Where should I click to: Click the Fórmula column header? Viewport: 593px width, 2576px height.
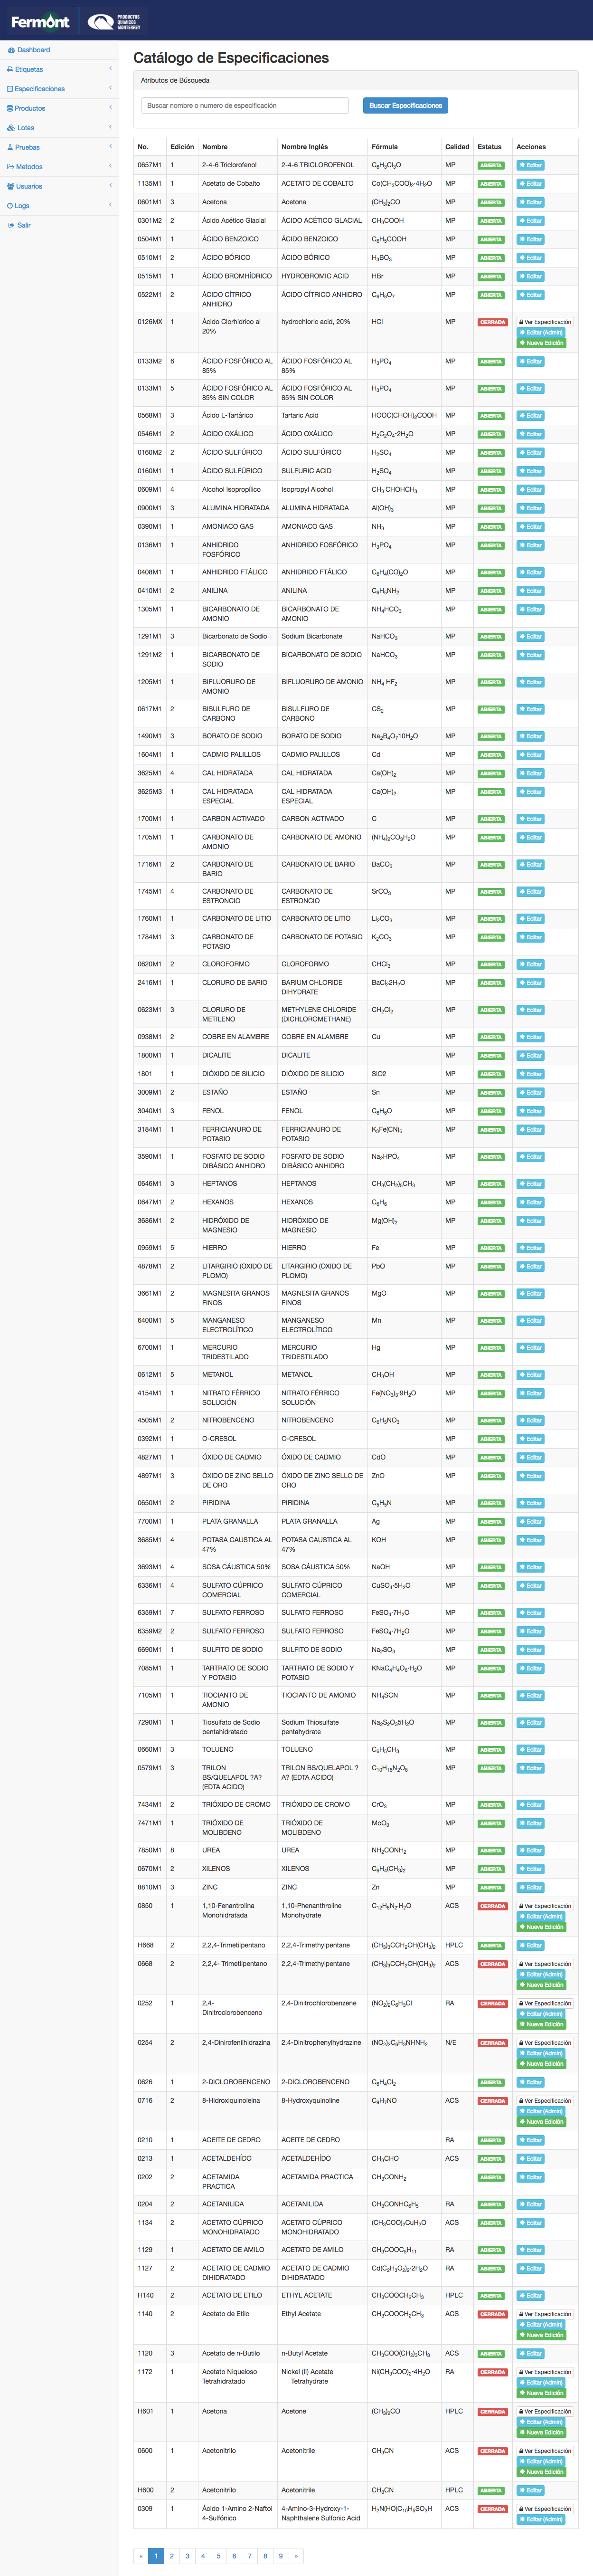coord(384,147)
